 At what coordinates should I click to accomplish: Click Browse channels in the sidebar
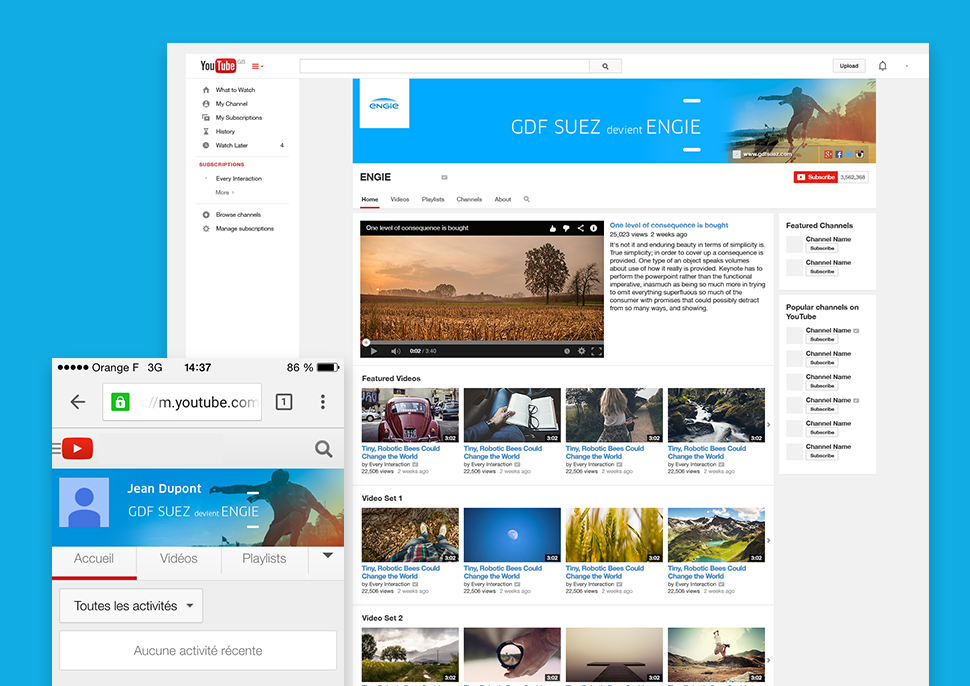click(238, 215)
